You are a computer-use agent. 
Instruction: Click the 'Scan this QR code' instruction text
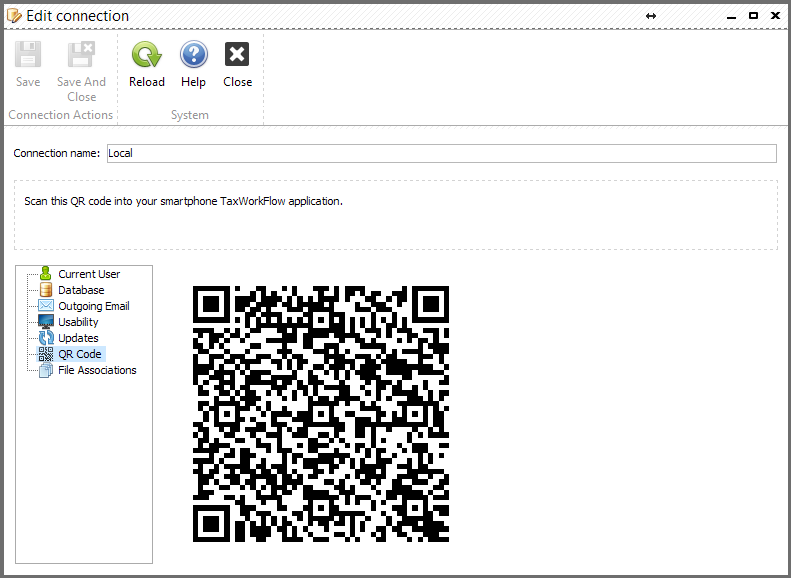point(184,201)
